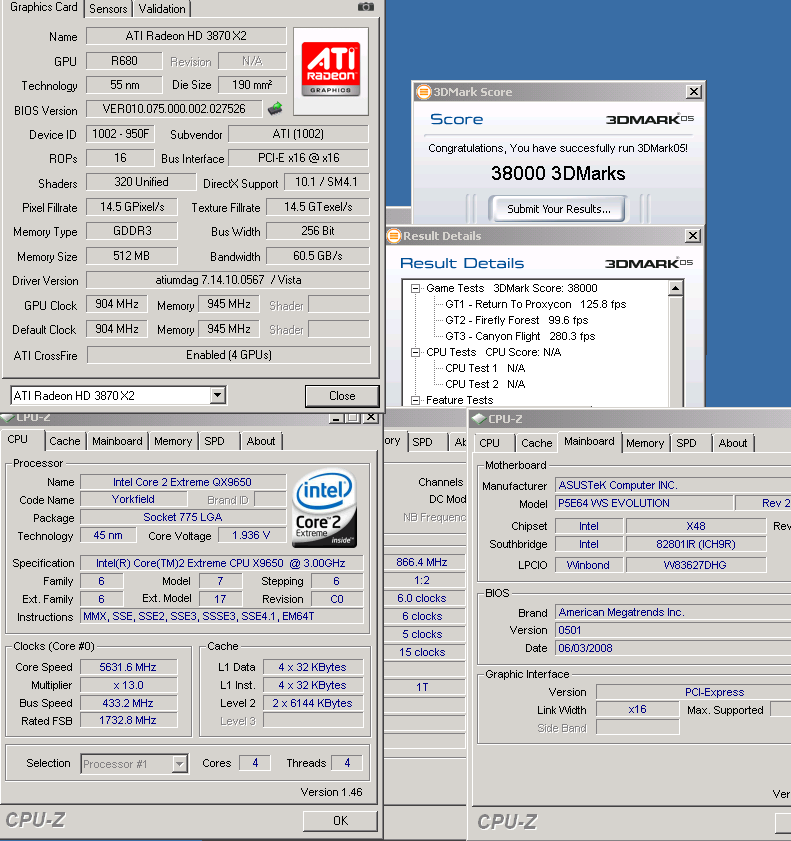Click the Level 2 cache 2 x 6144 KBytes
The width and height of the screenshot is (791, 841).
point(313,703)
